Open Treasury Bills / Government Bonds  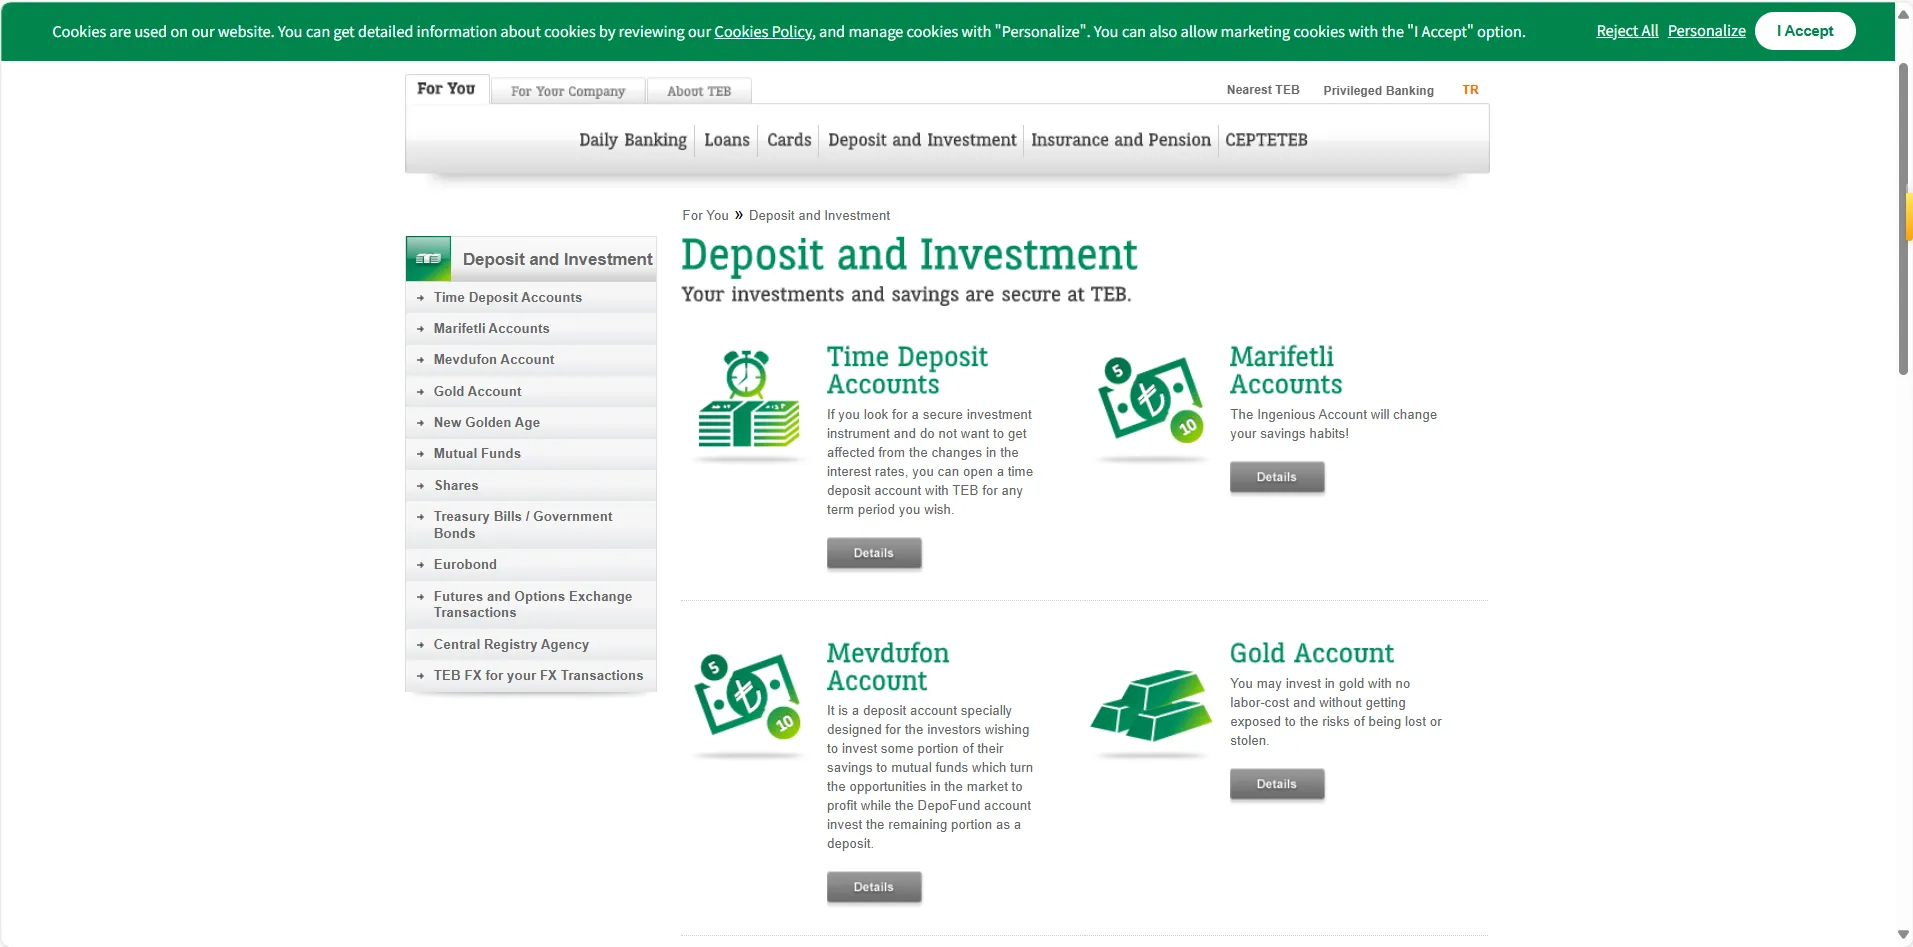pyautogui.click(x=531, y=525)
